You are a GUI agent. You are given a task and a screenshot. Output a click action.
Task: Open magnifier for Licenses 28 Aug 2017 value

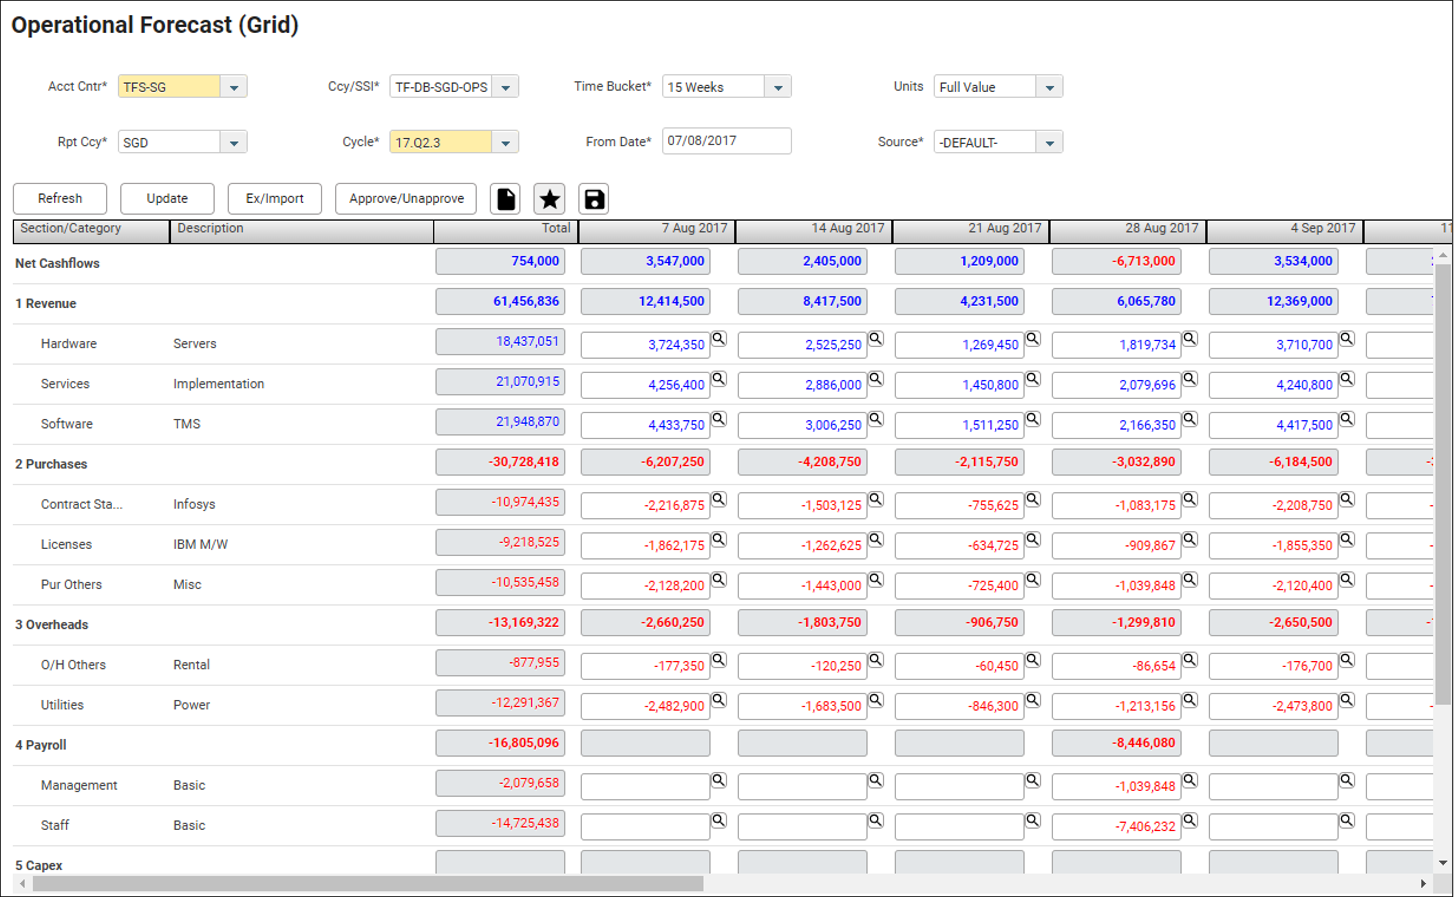(1190, 540)
